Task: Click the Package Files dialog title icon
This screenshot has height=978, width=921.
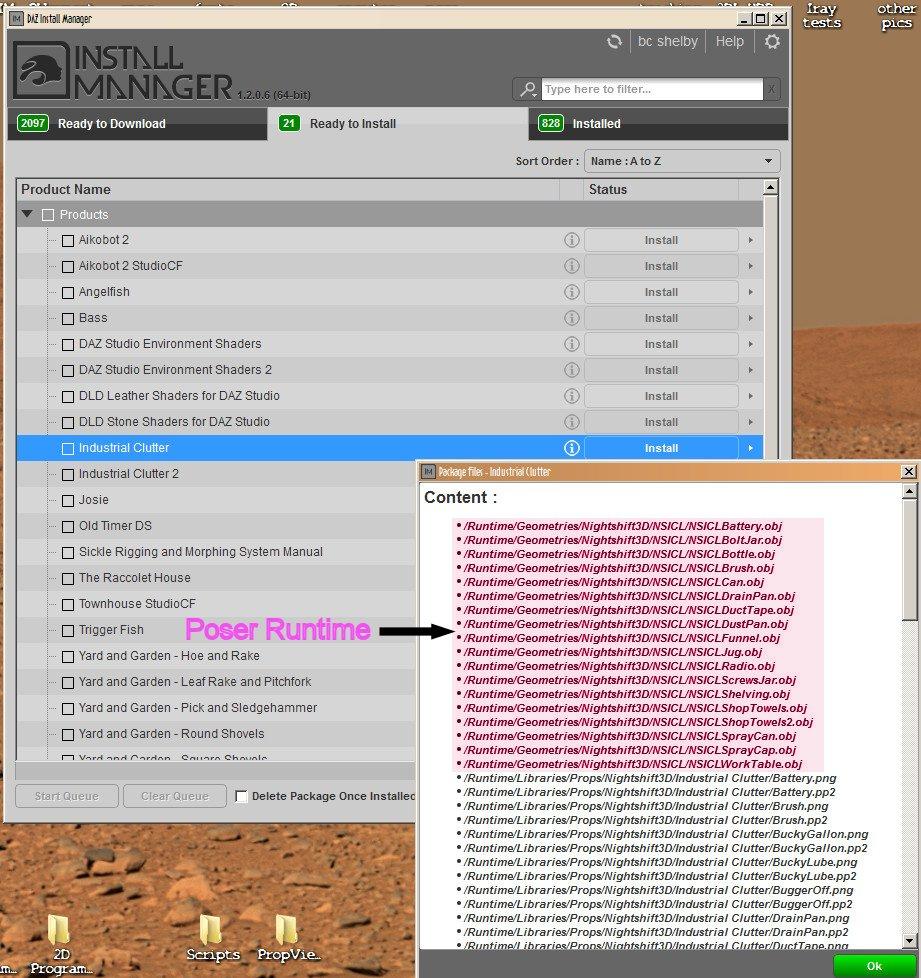Action: coord(428,472)
